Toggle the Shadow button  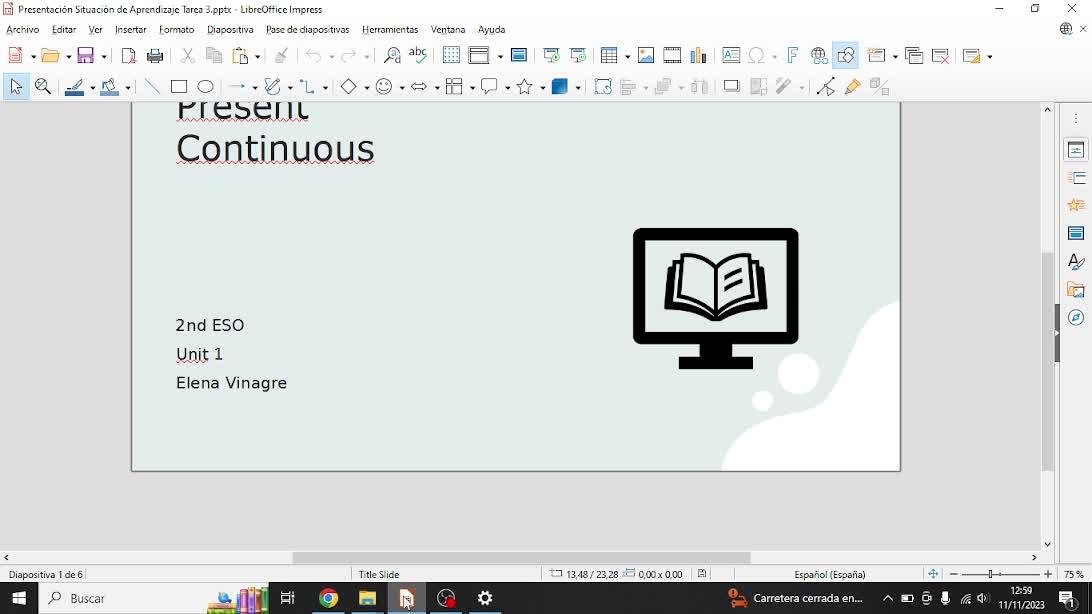pyautogui.click(x=732, y=87)
